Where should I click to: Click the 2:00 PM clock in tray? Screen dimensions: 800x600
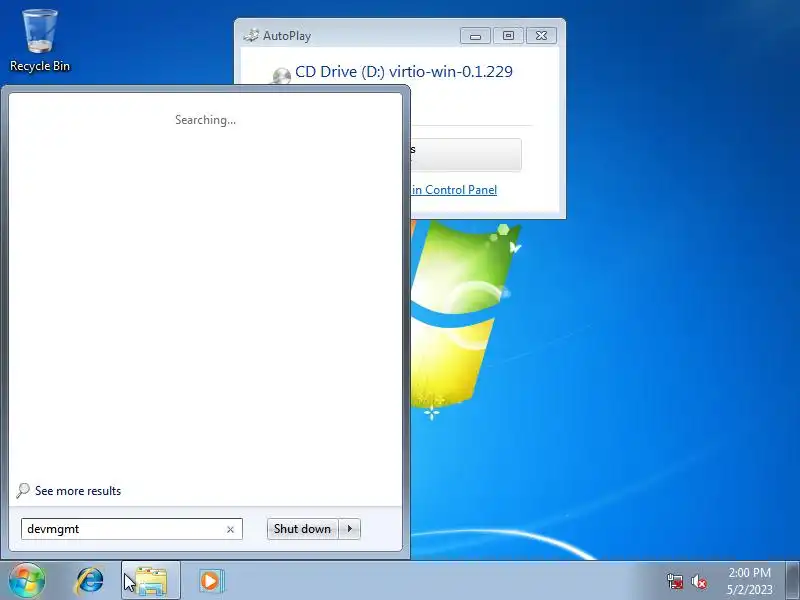[749, 572]
